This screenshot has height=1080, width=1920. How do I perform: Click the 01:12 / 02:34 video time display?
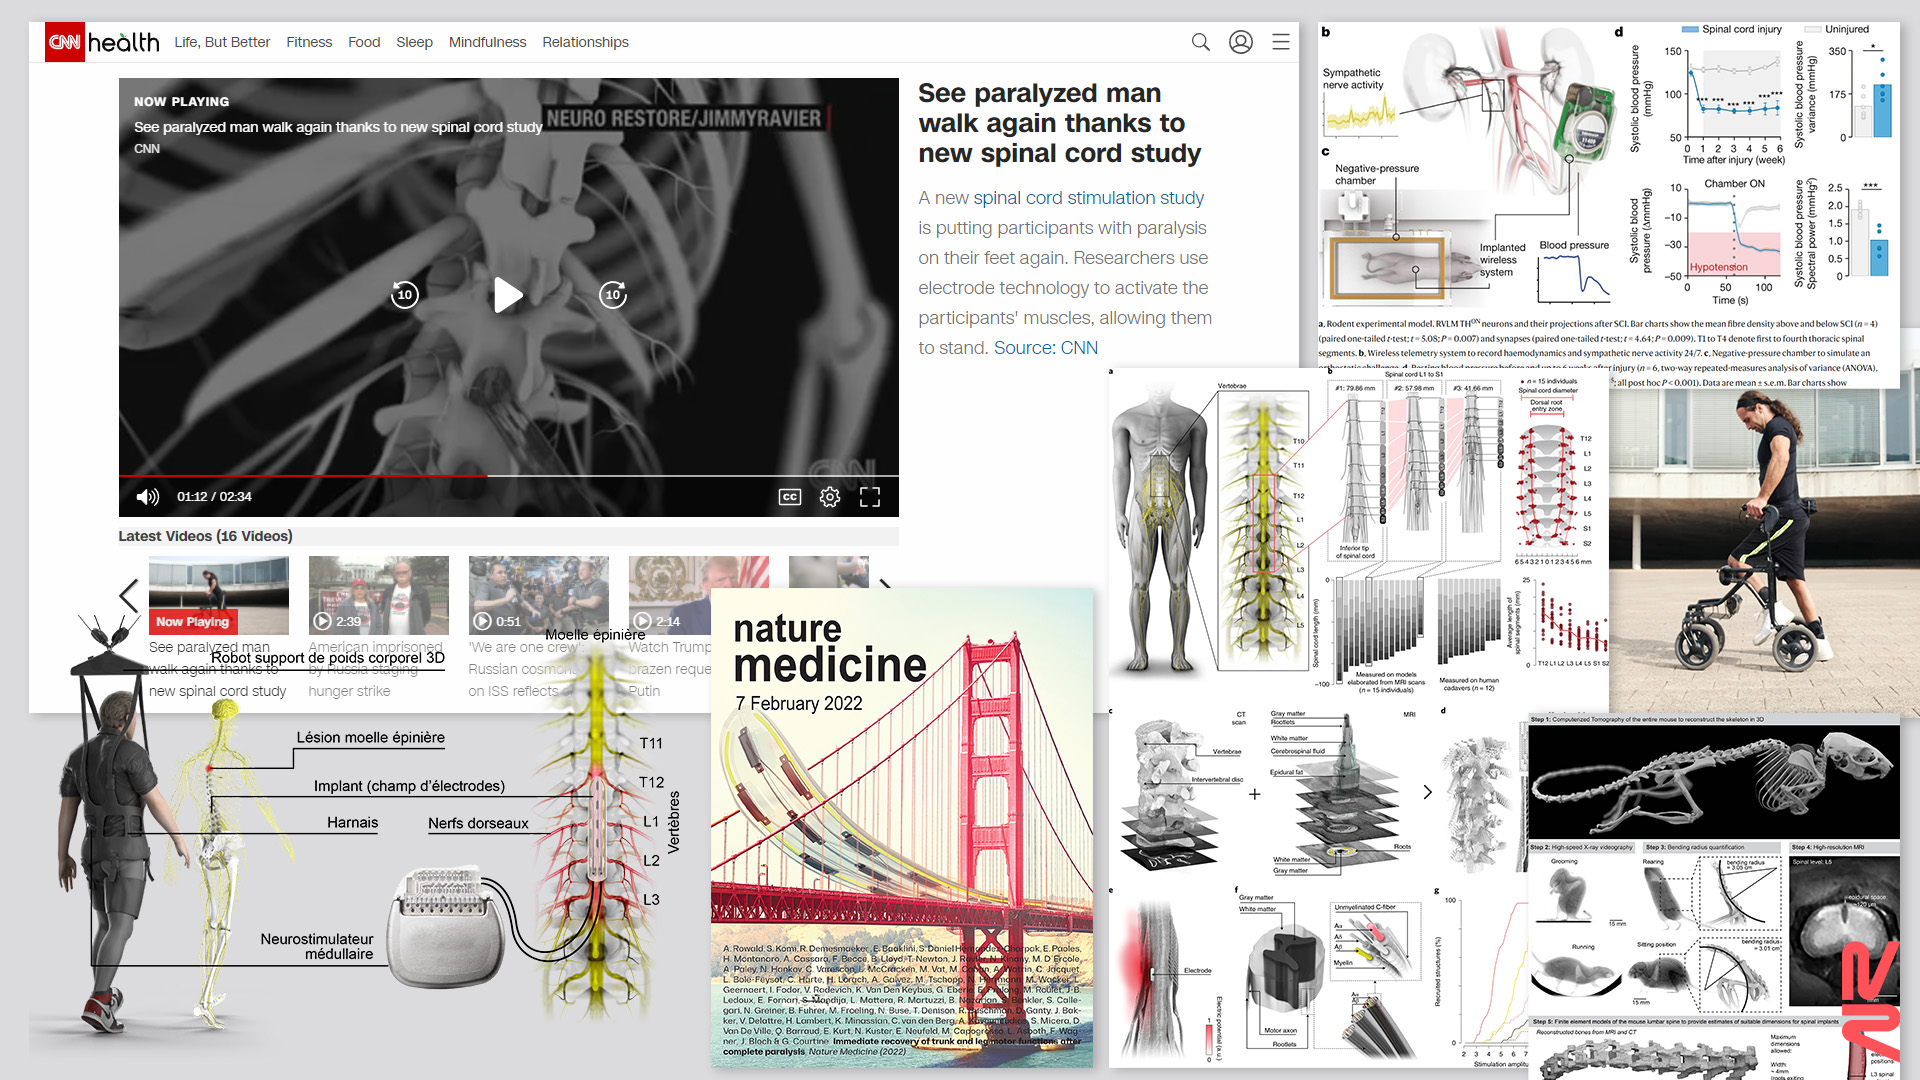(214, 497)
